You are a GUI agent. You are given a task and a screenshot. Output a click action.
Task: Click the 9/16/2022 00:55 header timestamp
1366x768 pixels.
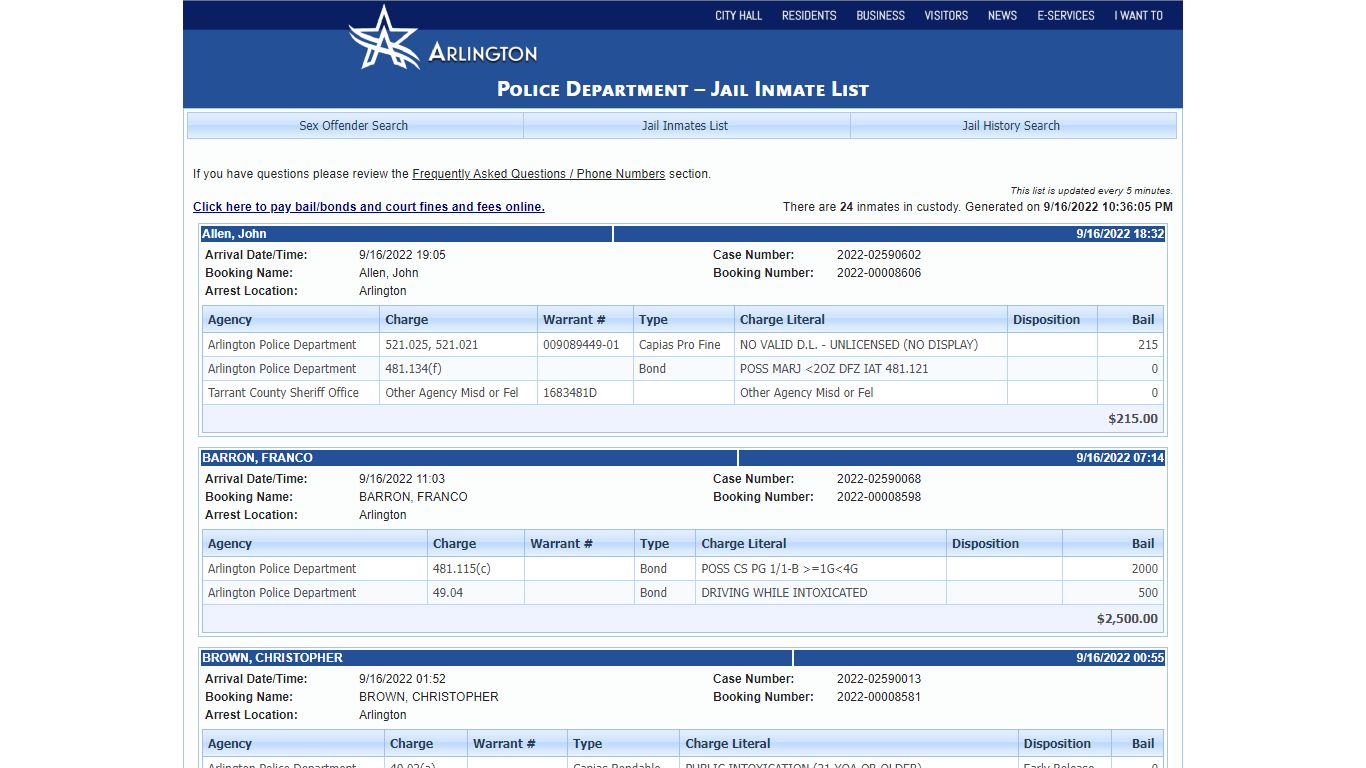pos(1120,658)
